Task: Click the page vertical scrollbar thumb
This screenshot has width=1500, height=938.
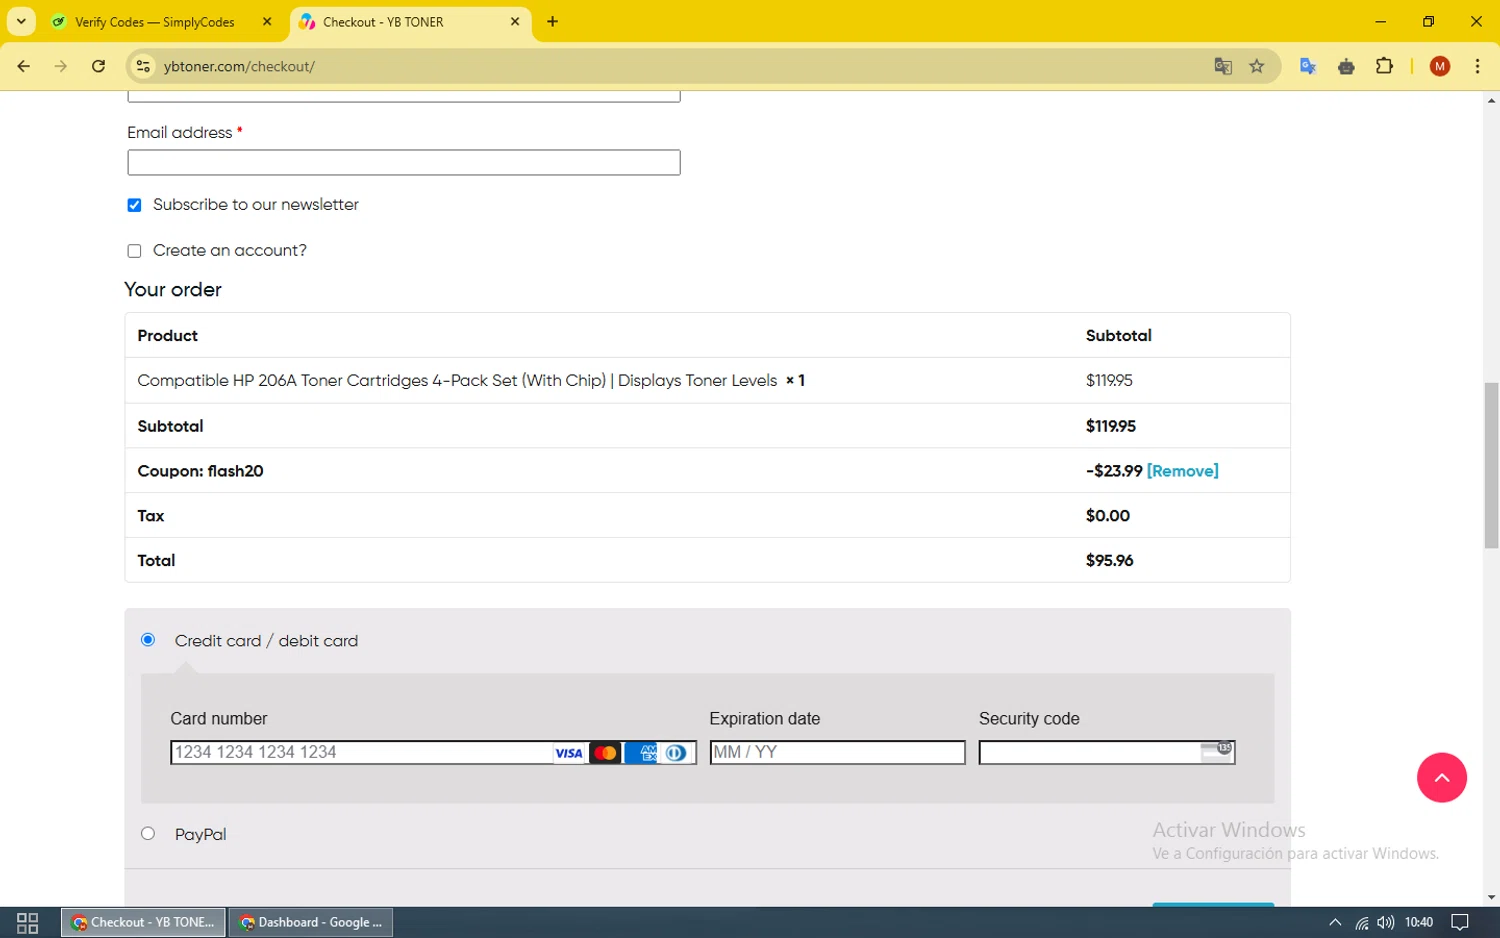Action: coord(1491,465)
